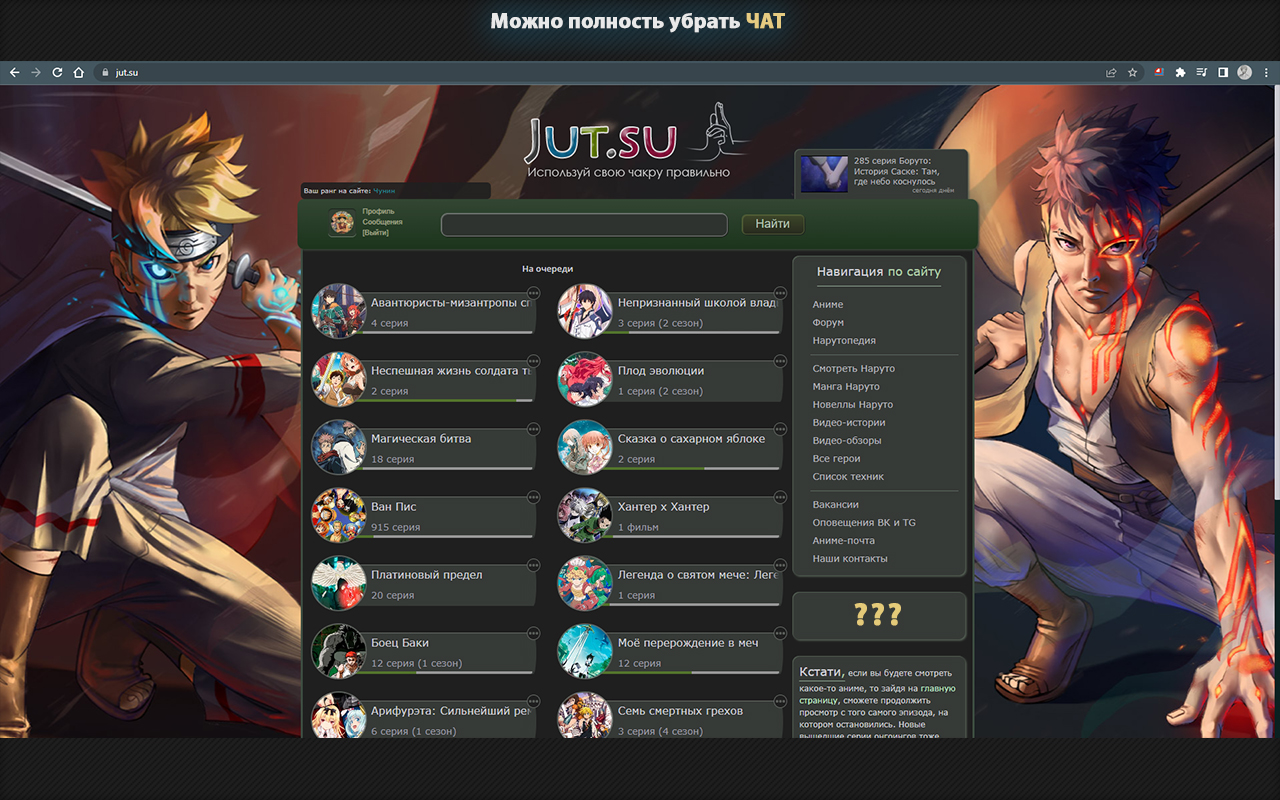Open the Магическая битва round thumbnail
The image size is (1280, 800).
point(339,447)
